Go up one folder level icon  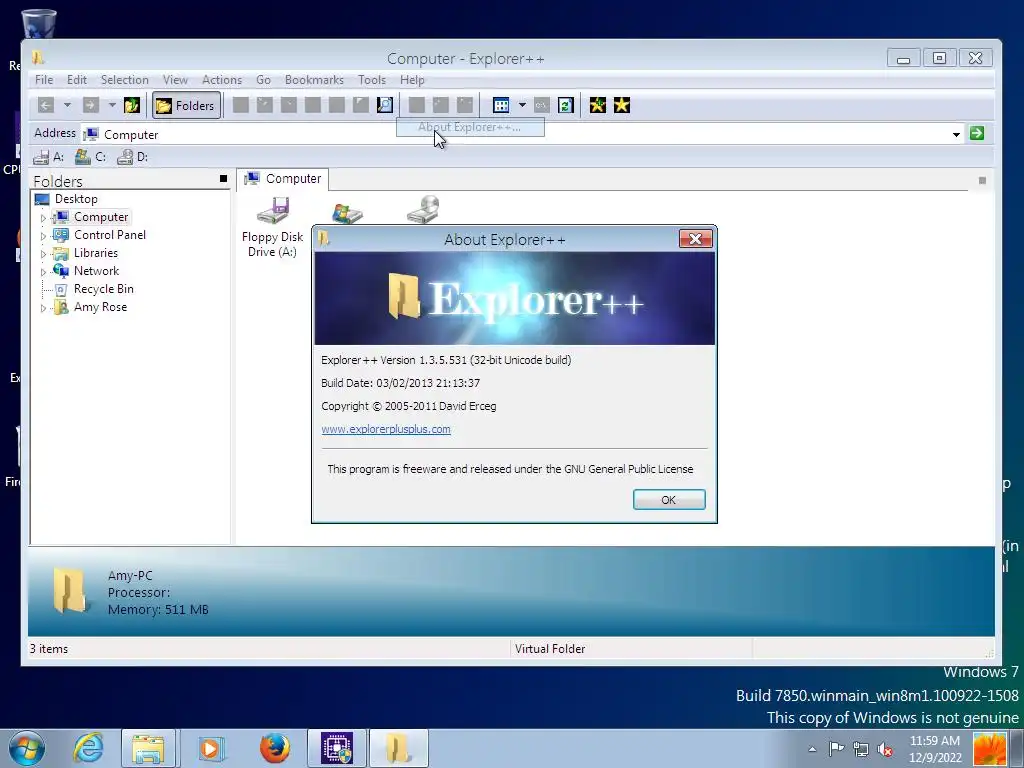tap(132, 105)
